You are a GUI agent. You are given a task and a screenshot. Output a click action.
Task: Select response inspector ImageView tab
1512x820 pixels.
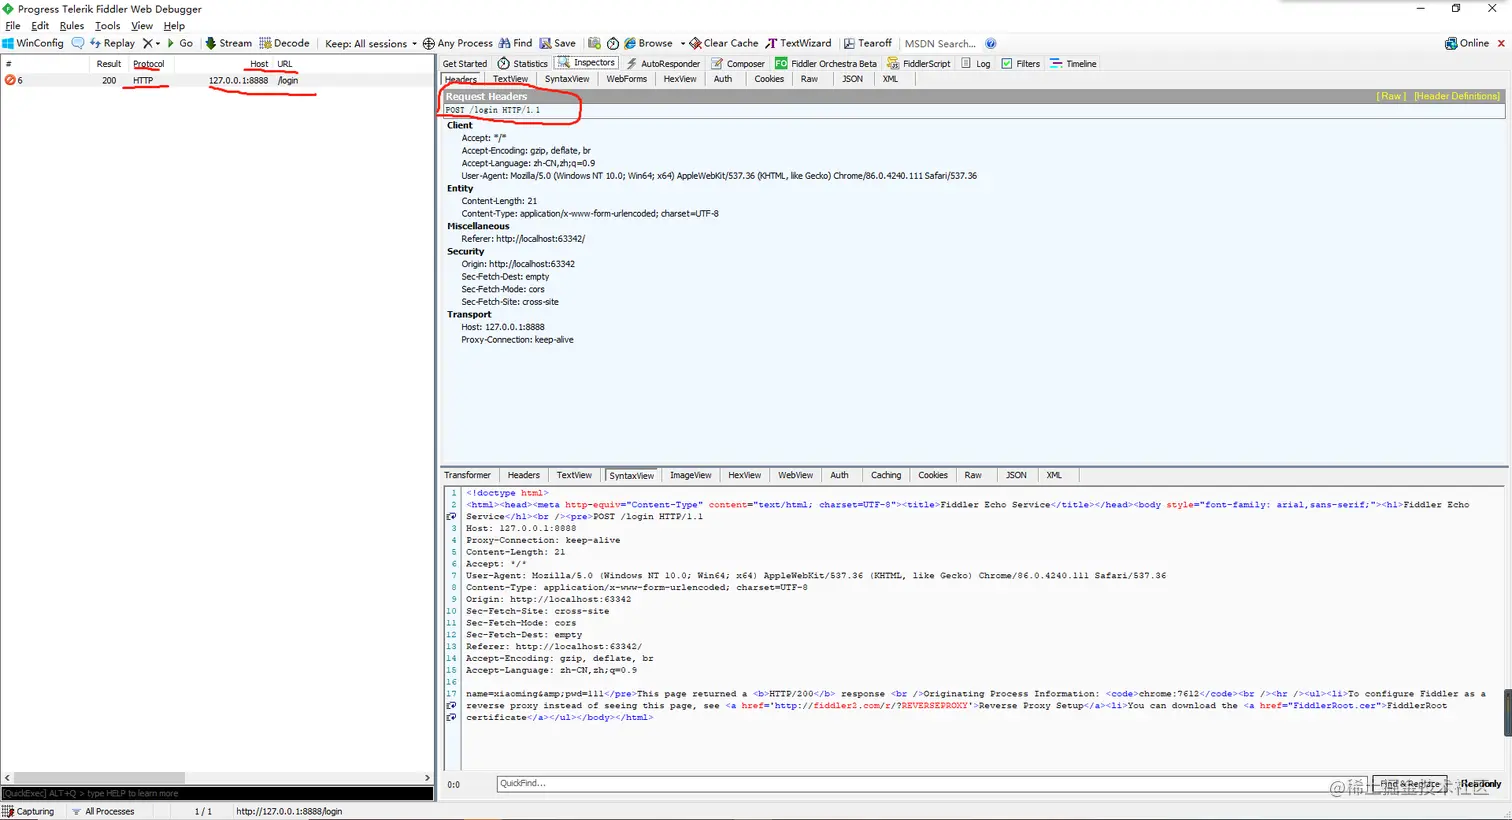click(691, 475)
